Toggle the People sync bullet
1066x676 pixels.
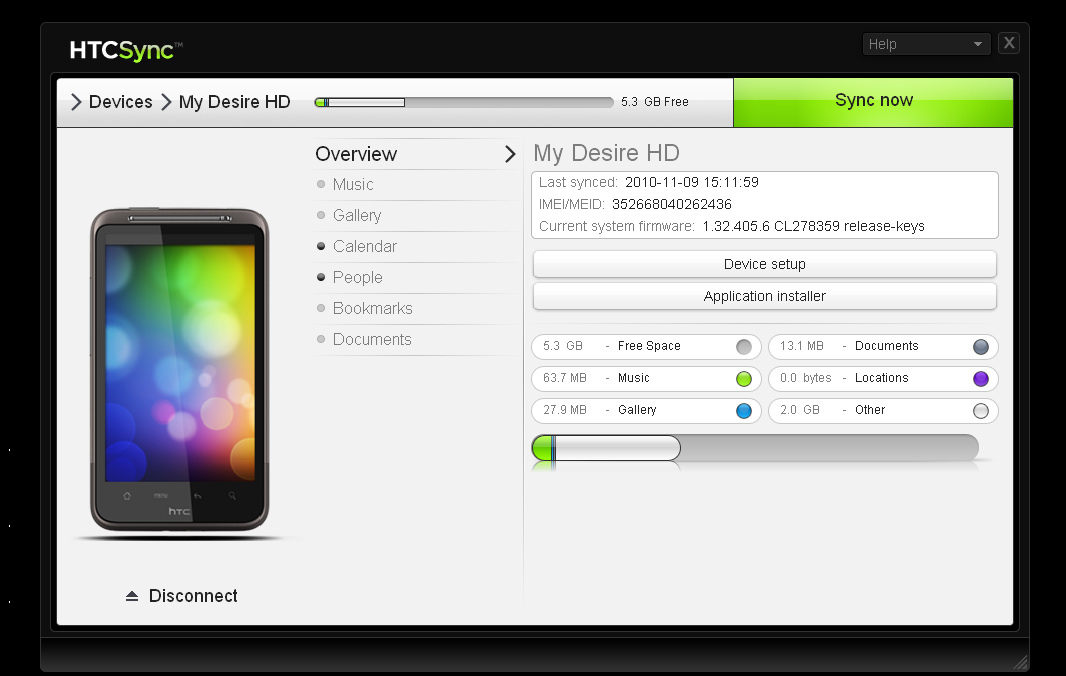(x=321, y=277)
